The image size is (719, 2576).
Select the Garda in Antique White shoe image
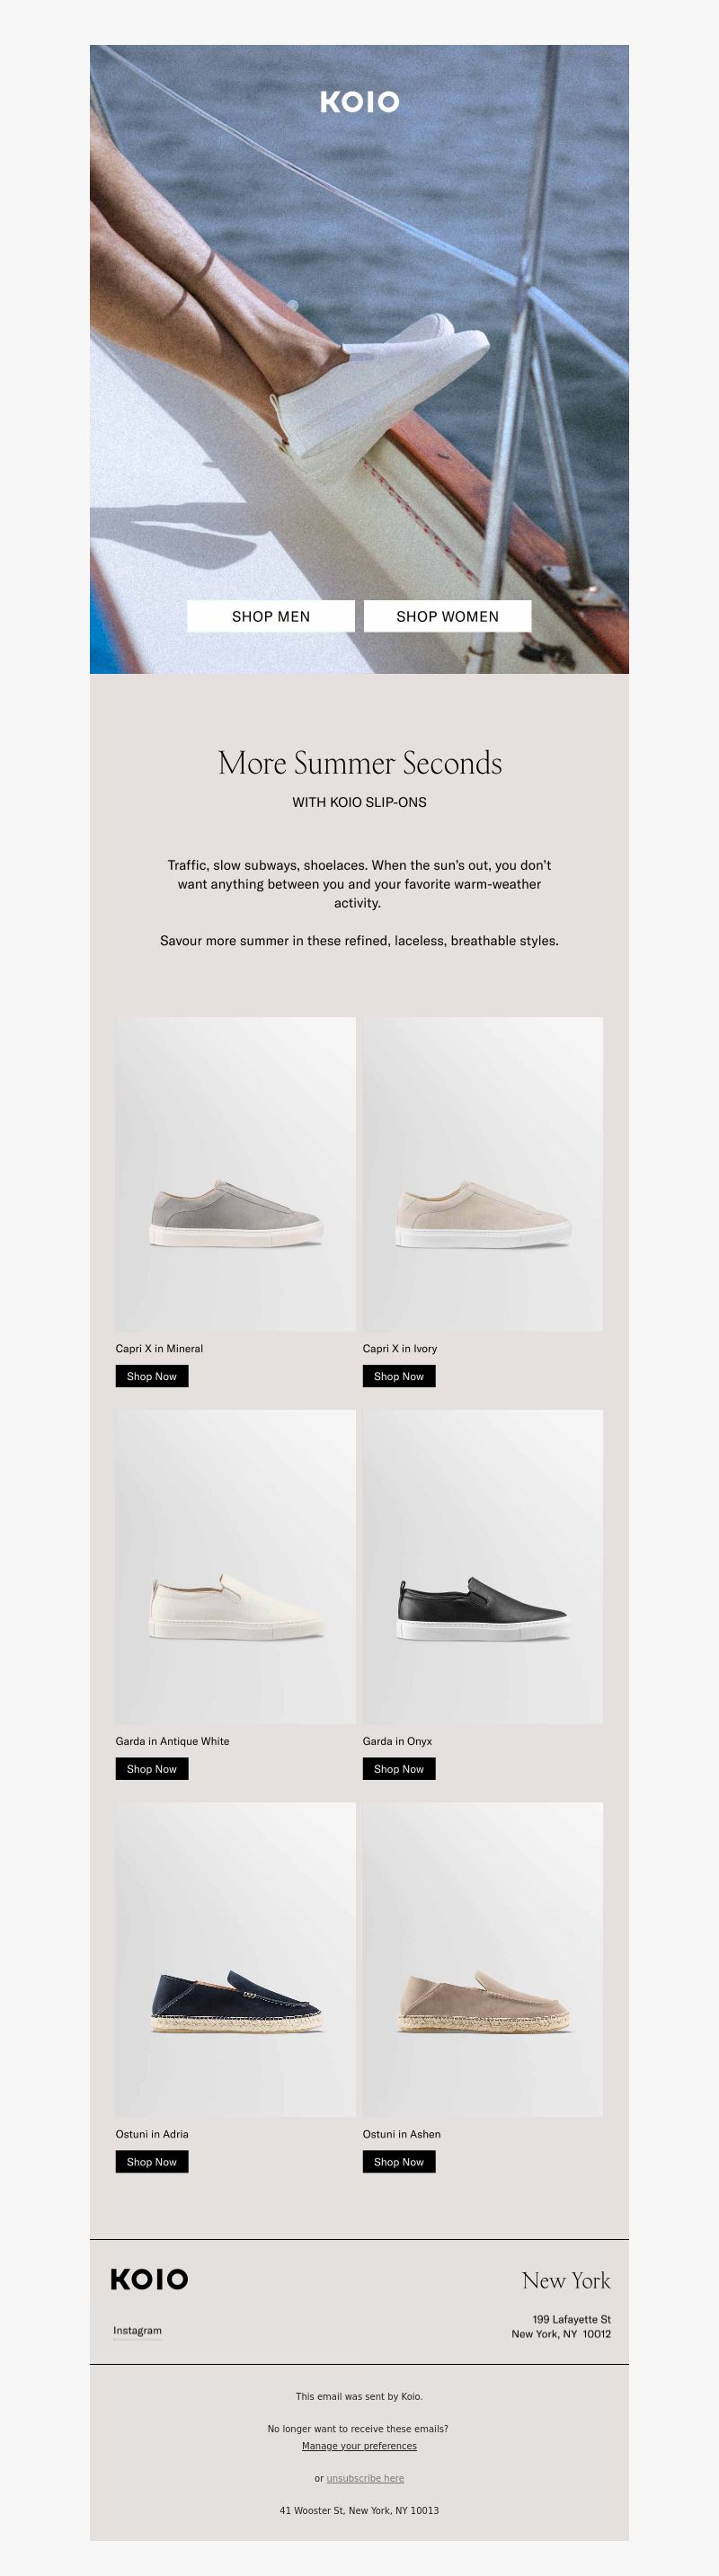point(235,1567)
